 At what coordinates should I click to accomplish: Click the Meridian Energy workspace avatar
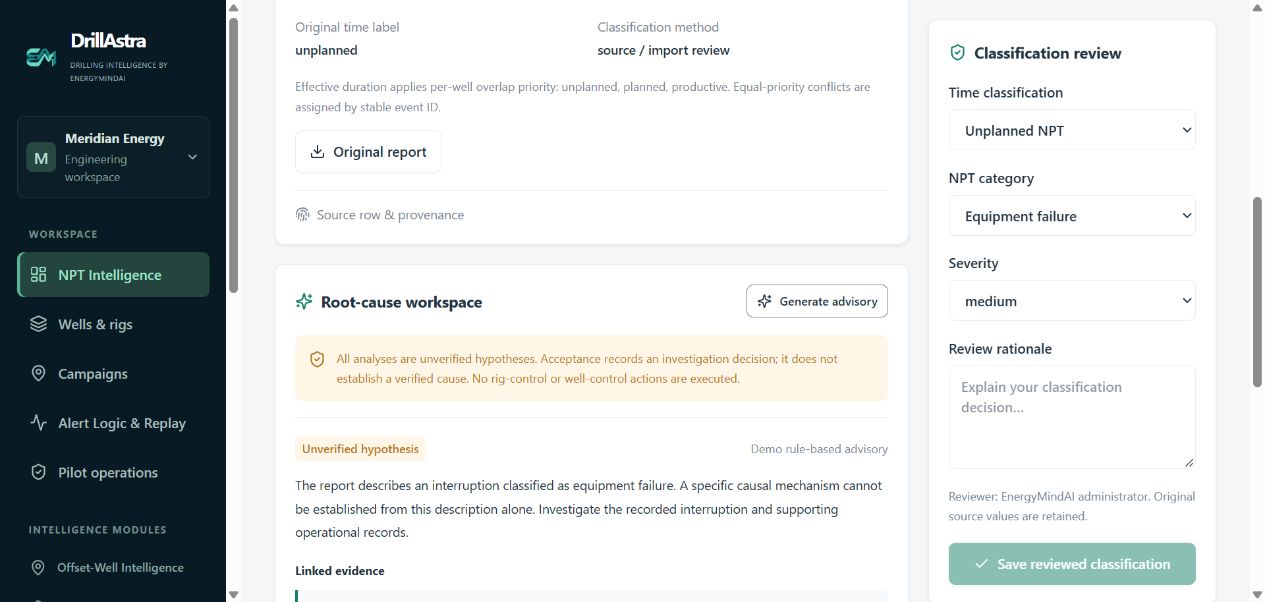click(x=41, y=158)
